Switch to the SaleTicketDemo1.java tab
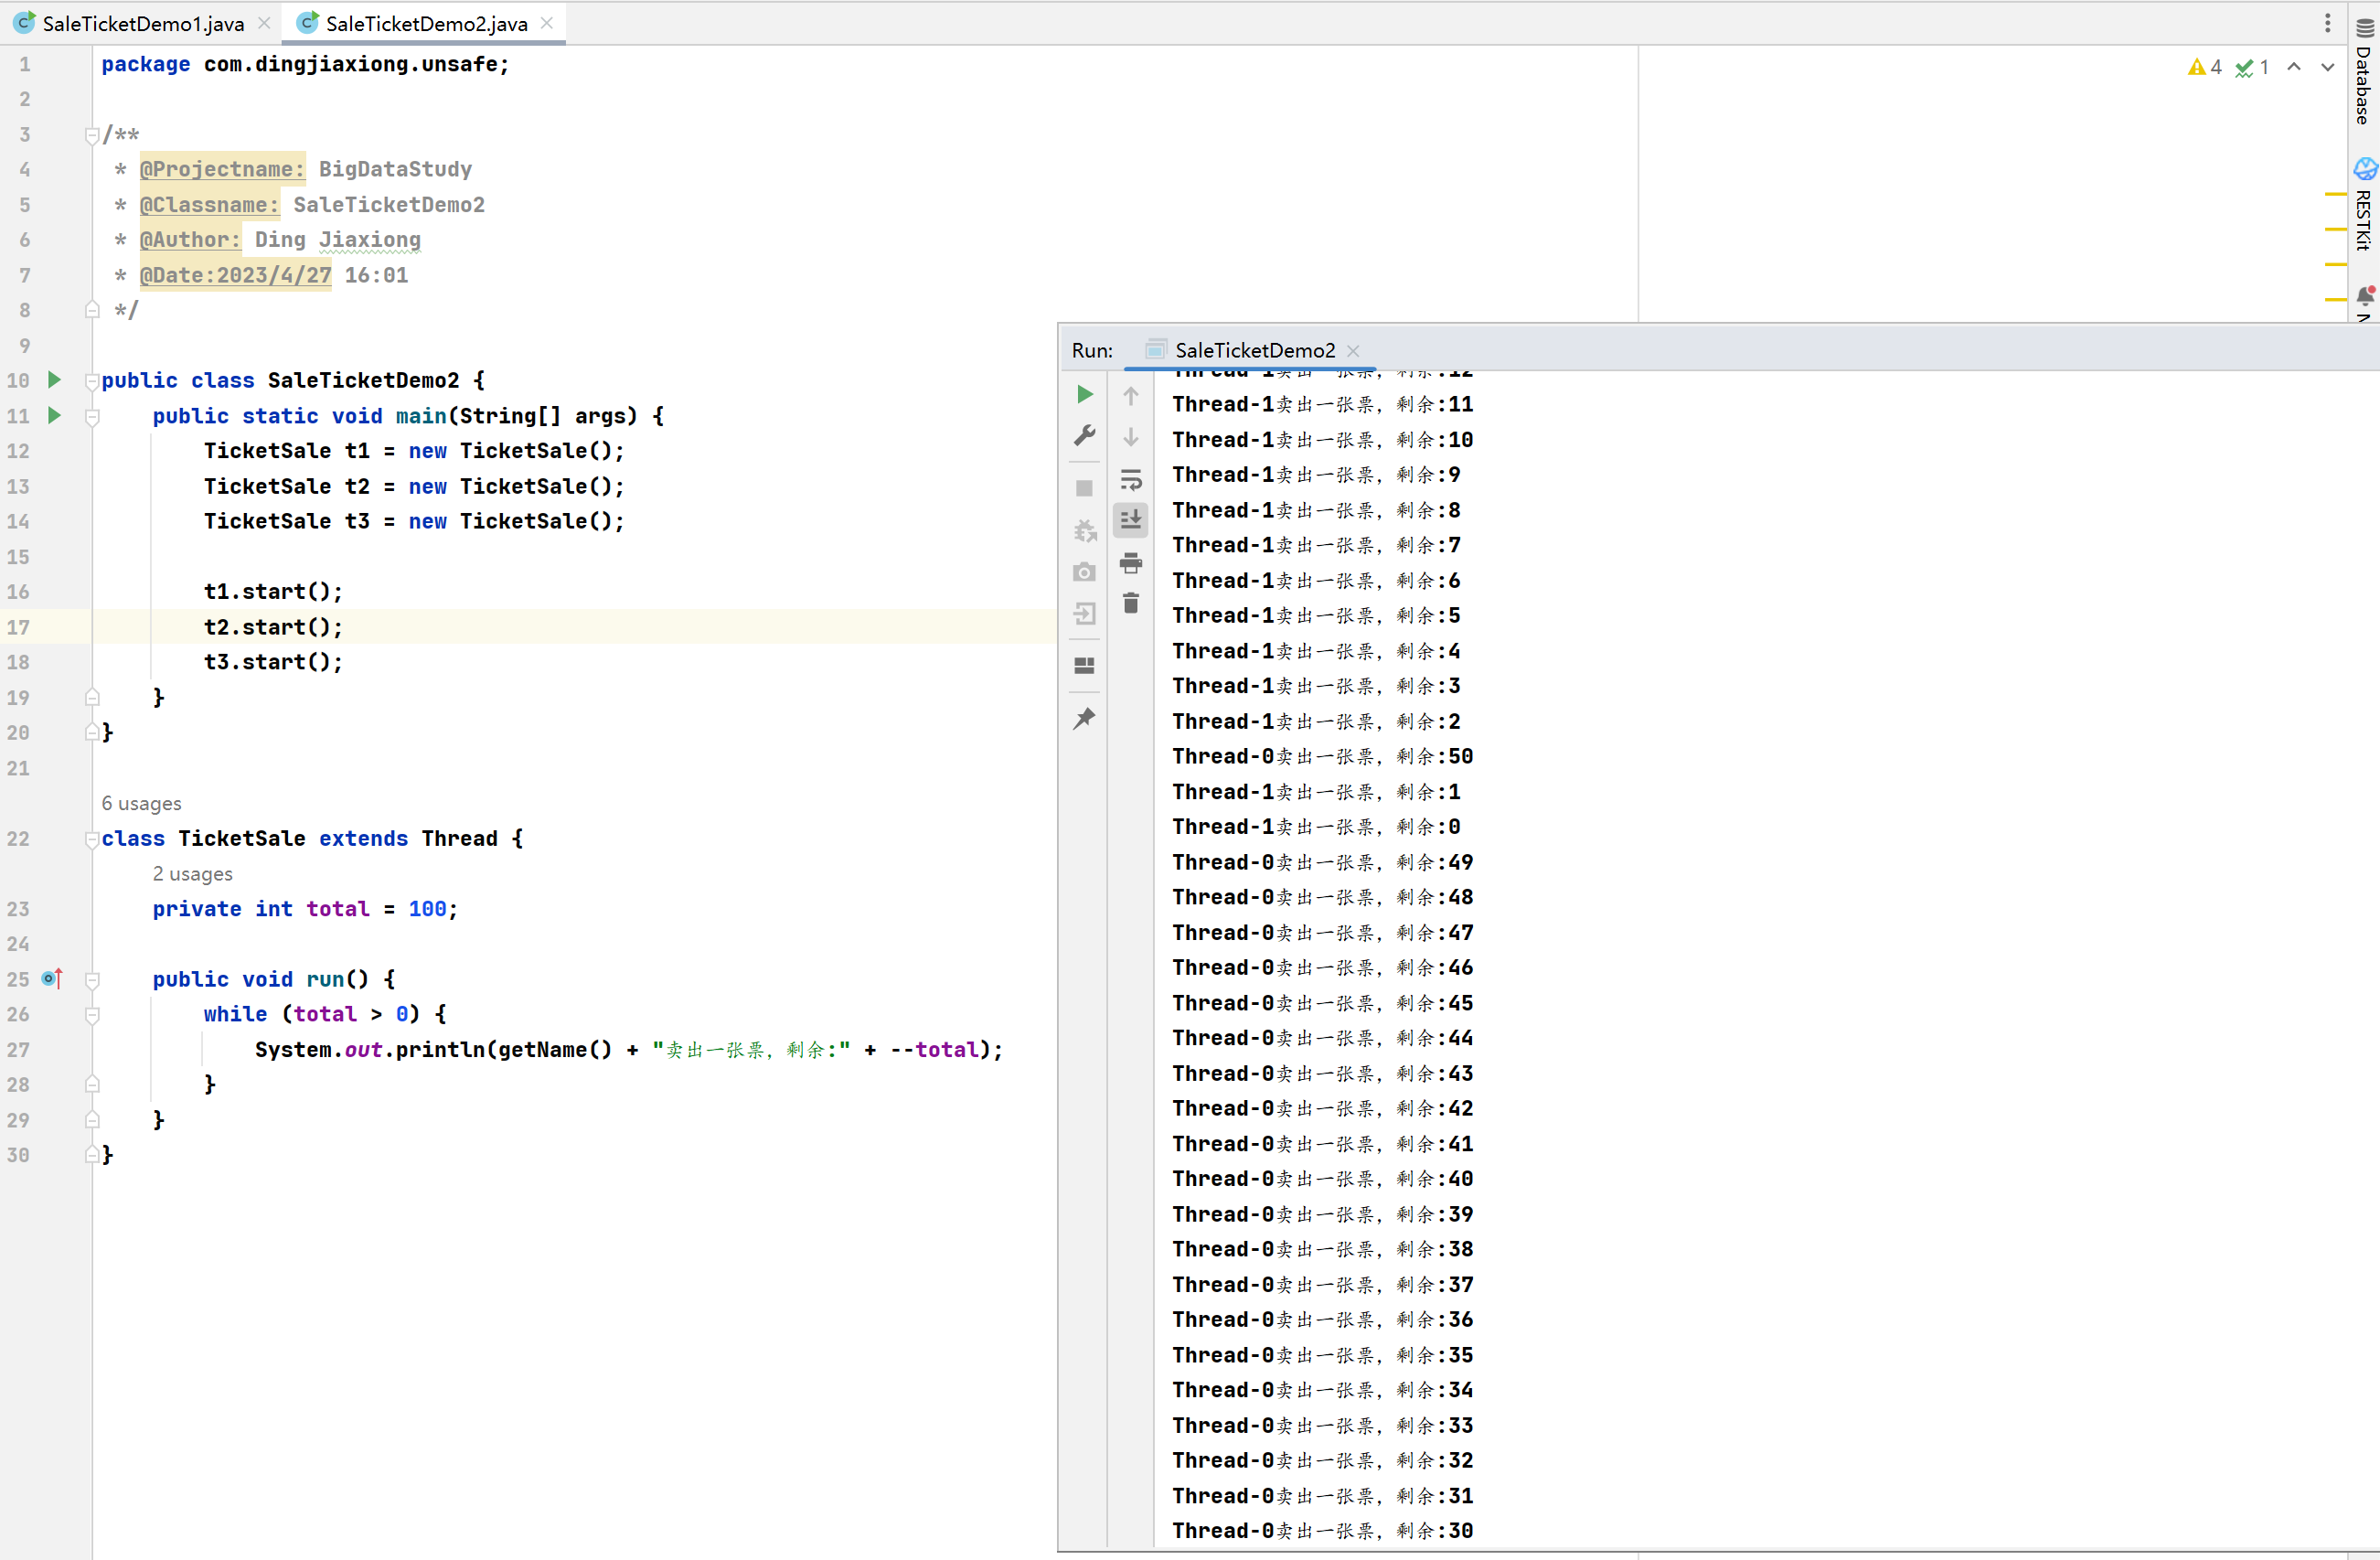2380x1560 pixels. (x=142, y=23)
